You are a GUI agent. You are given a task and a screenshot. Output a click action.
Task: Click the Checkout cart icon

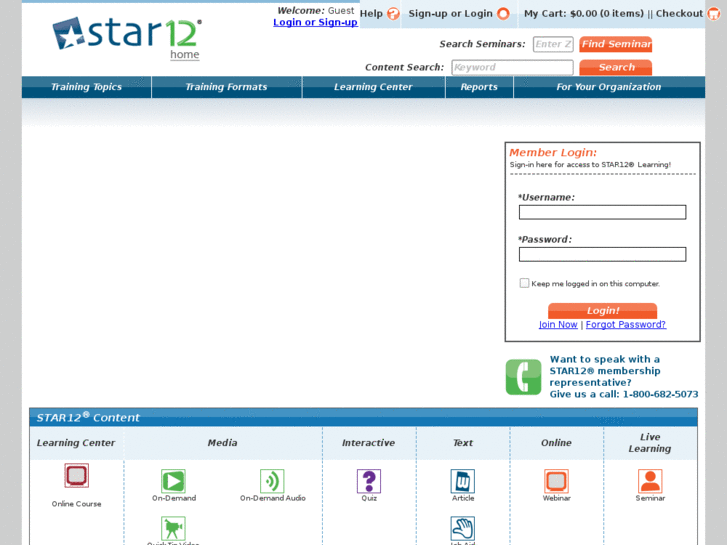(714, 14)
